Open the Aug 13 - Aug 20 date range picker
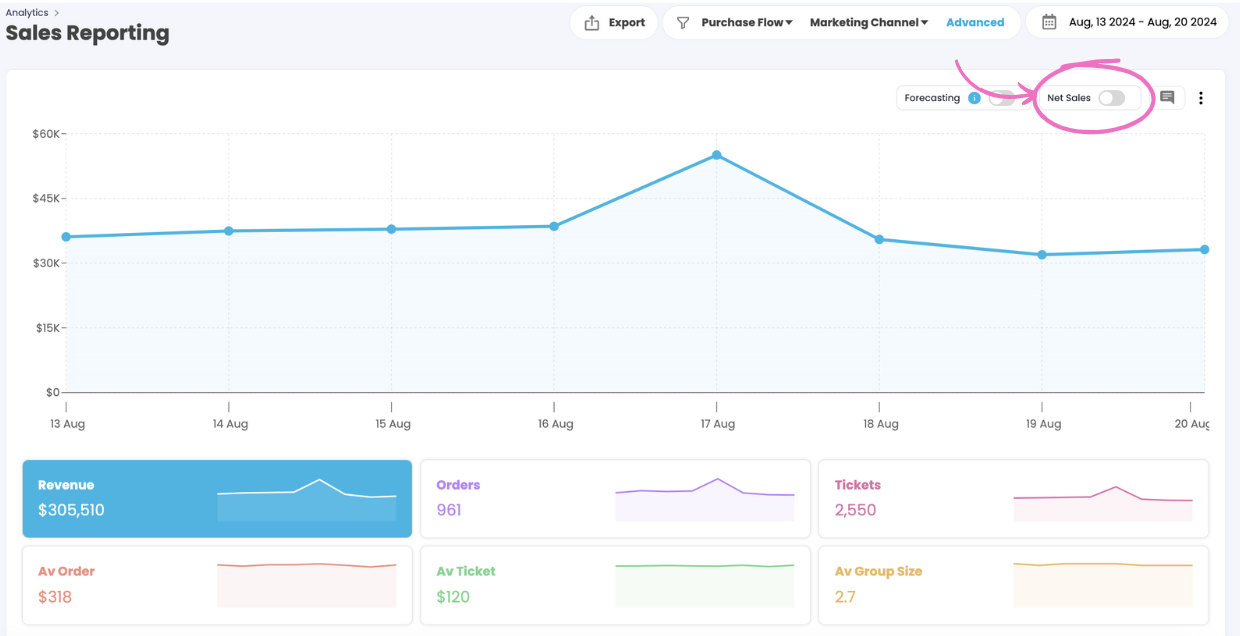 pyautogui.click(x=1142, y=22)
